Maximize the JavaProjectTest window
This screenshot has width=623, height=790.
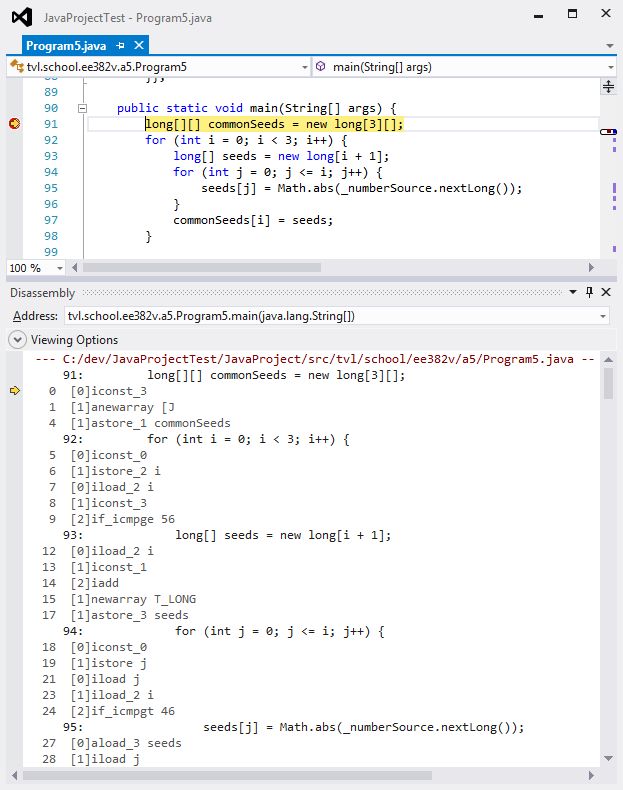point(572,14)
